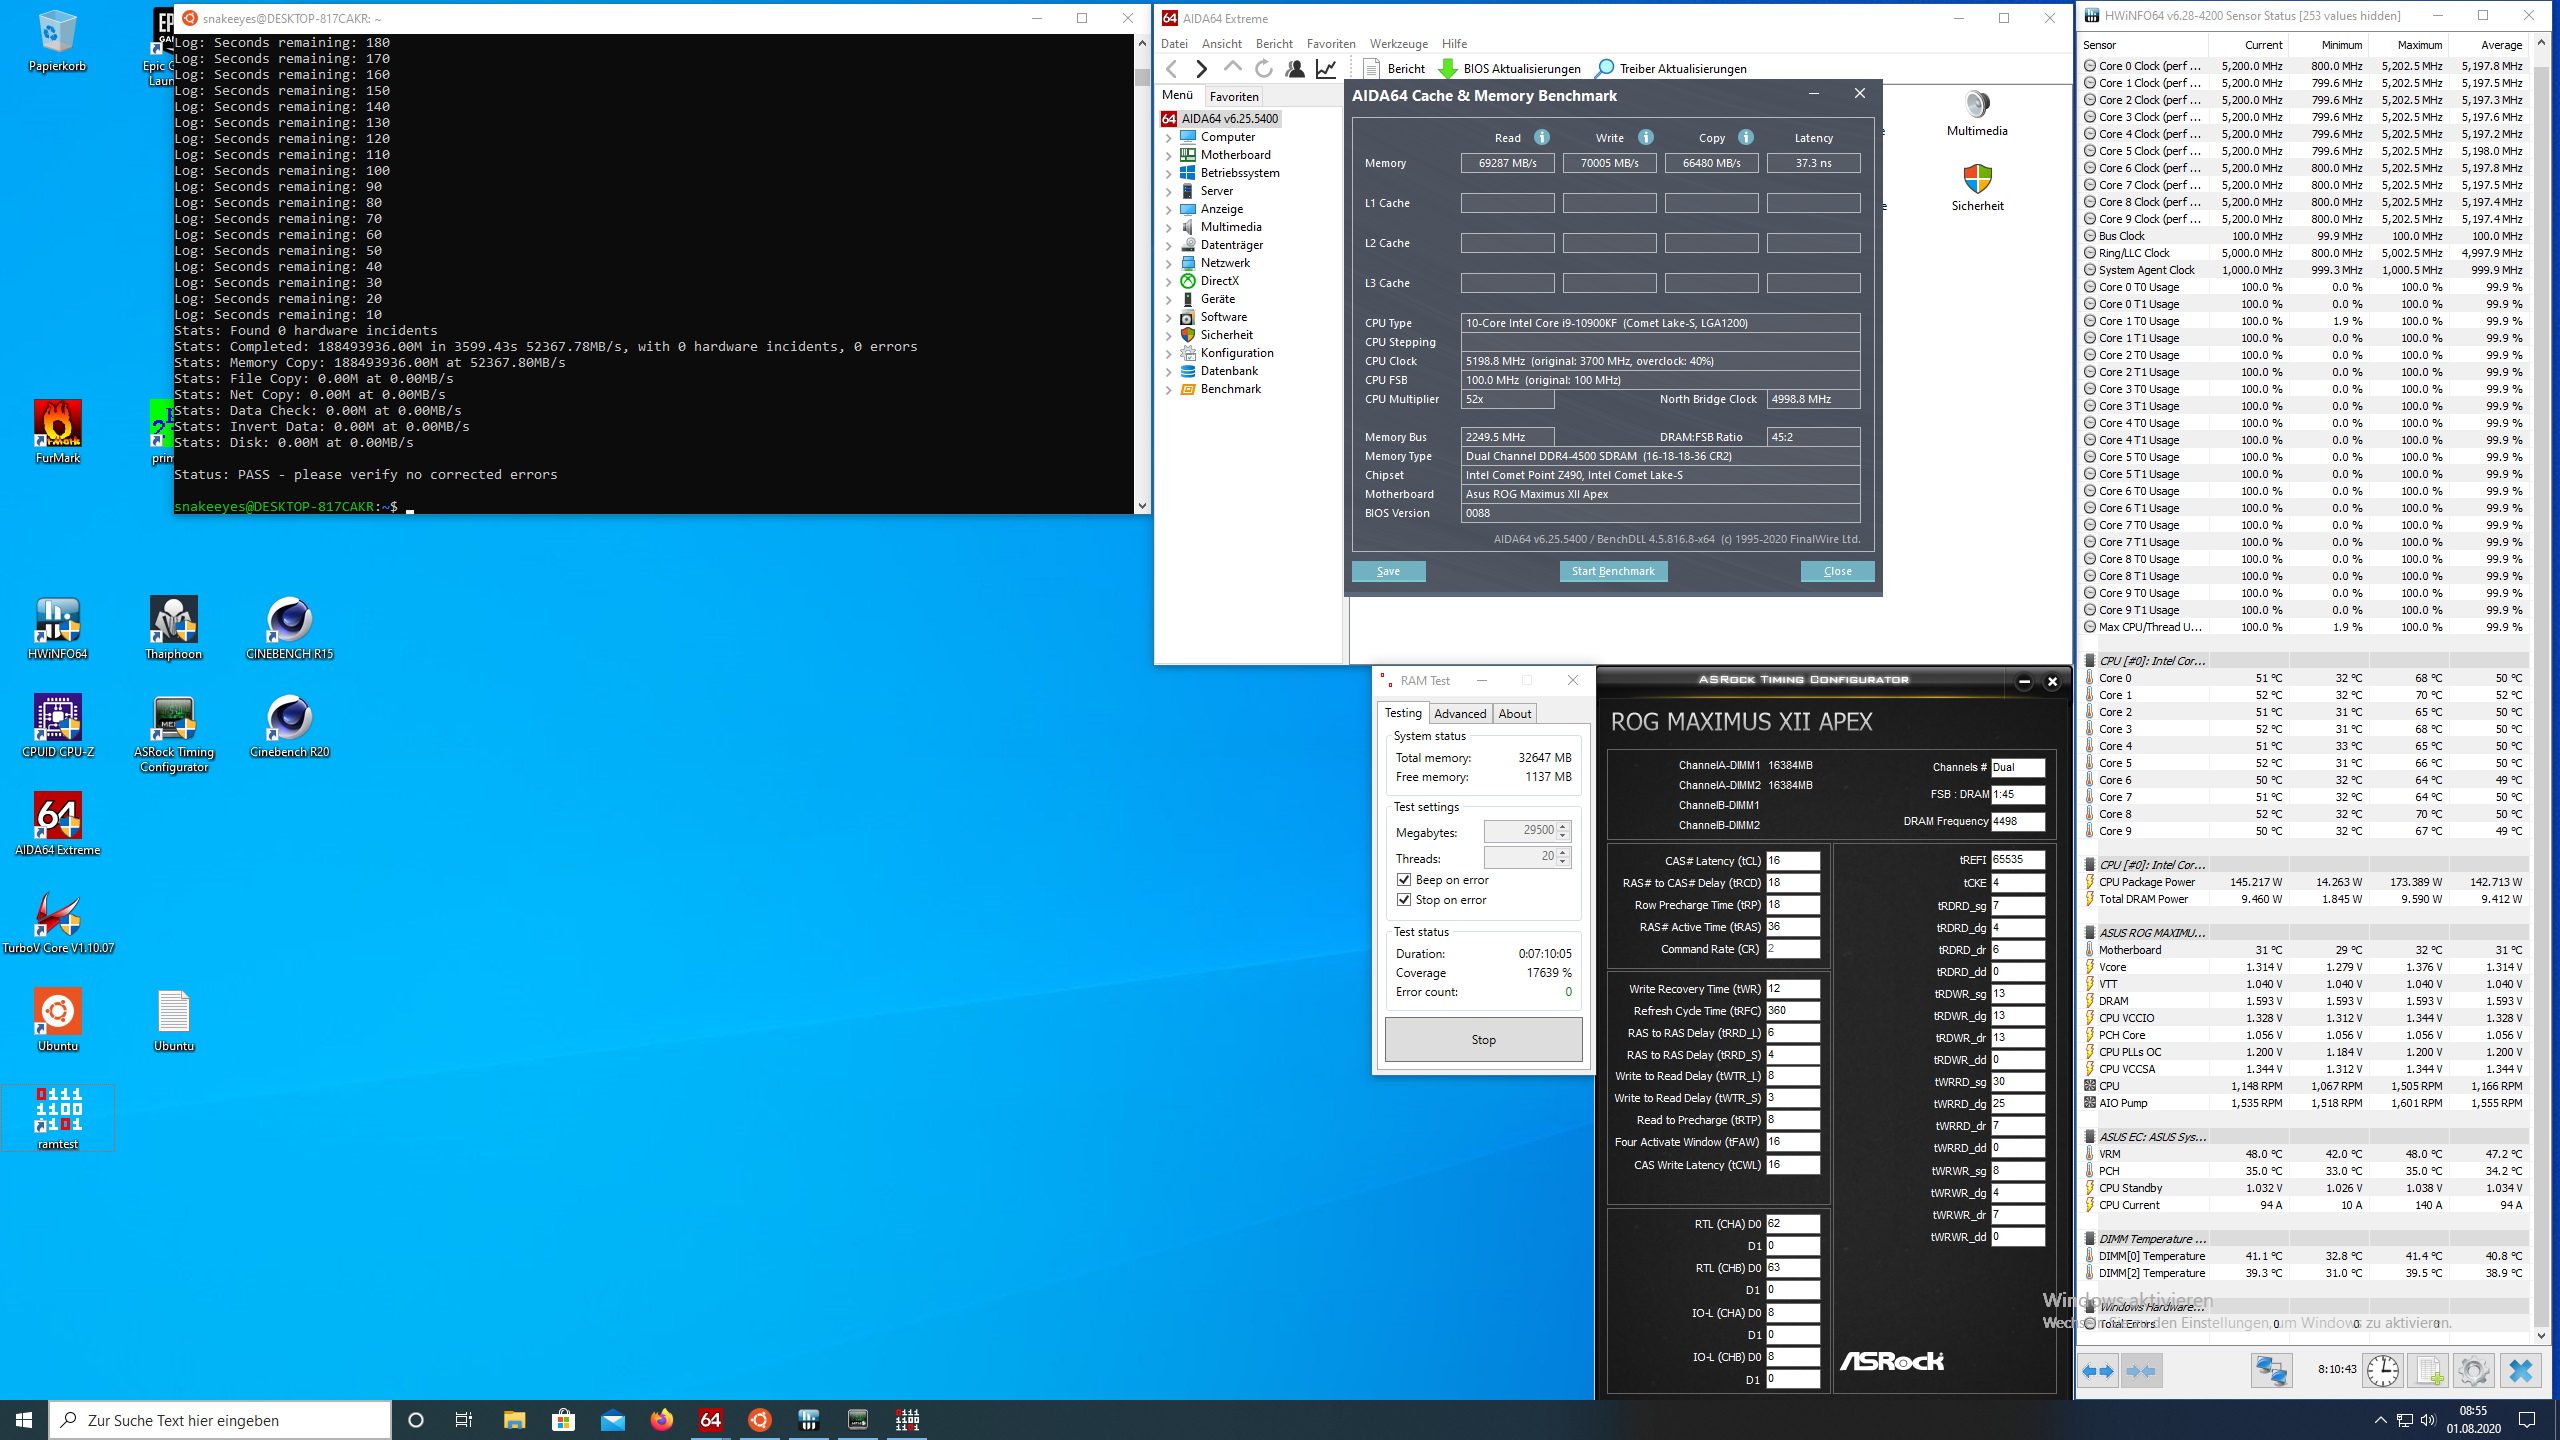Viewport: 2560px width, 1440px height.
Task: Click the Read info icon in benchmark
Action: (x=1542, y=137)
